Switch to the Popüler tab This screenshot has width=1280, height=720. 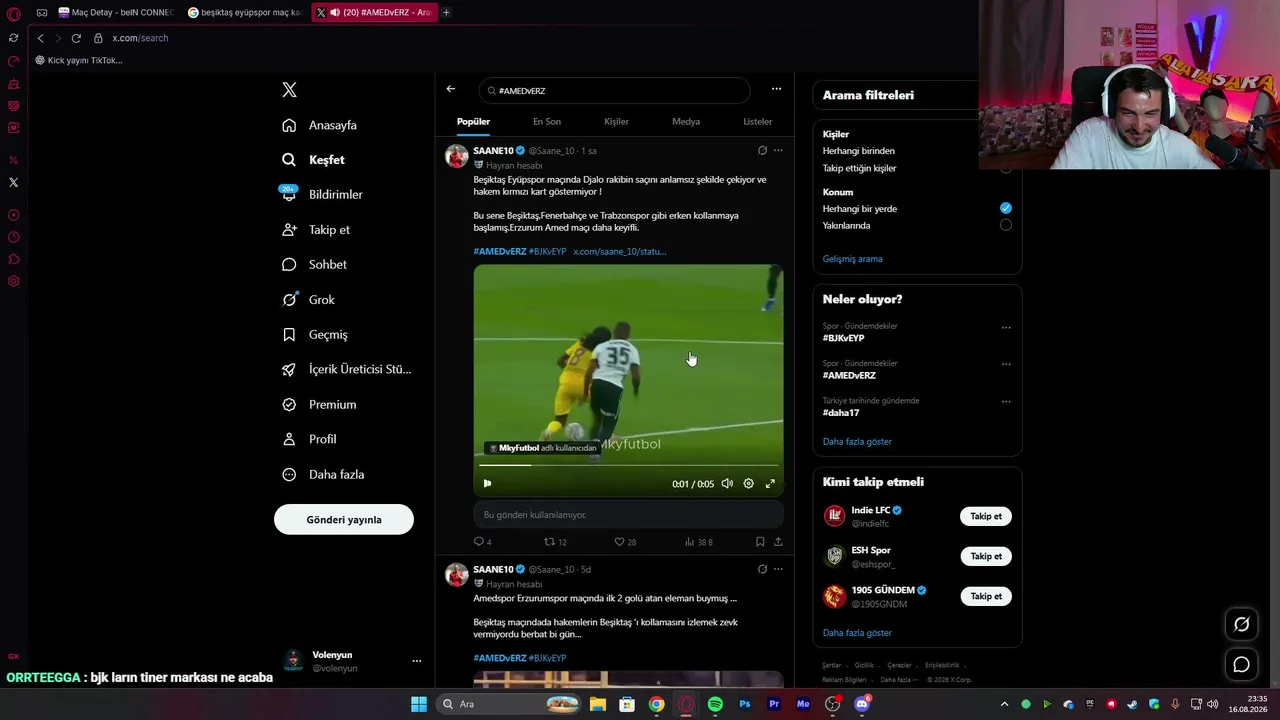(473, 122)
